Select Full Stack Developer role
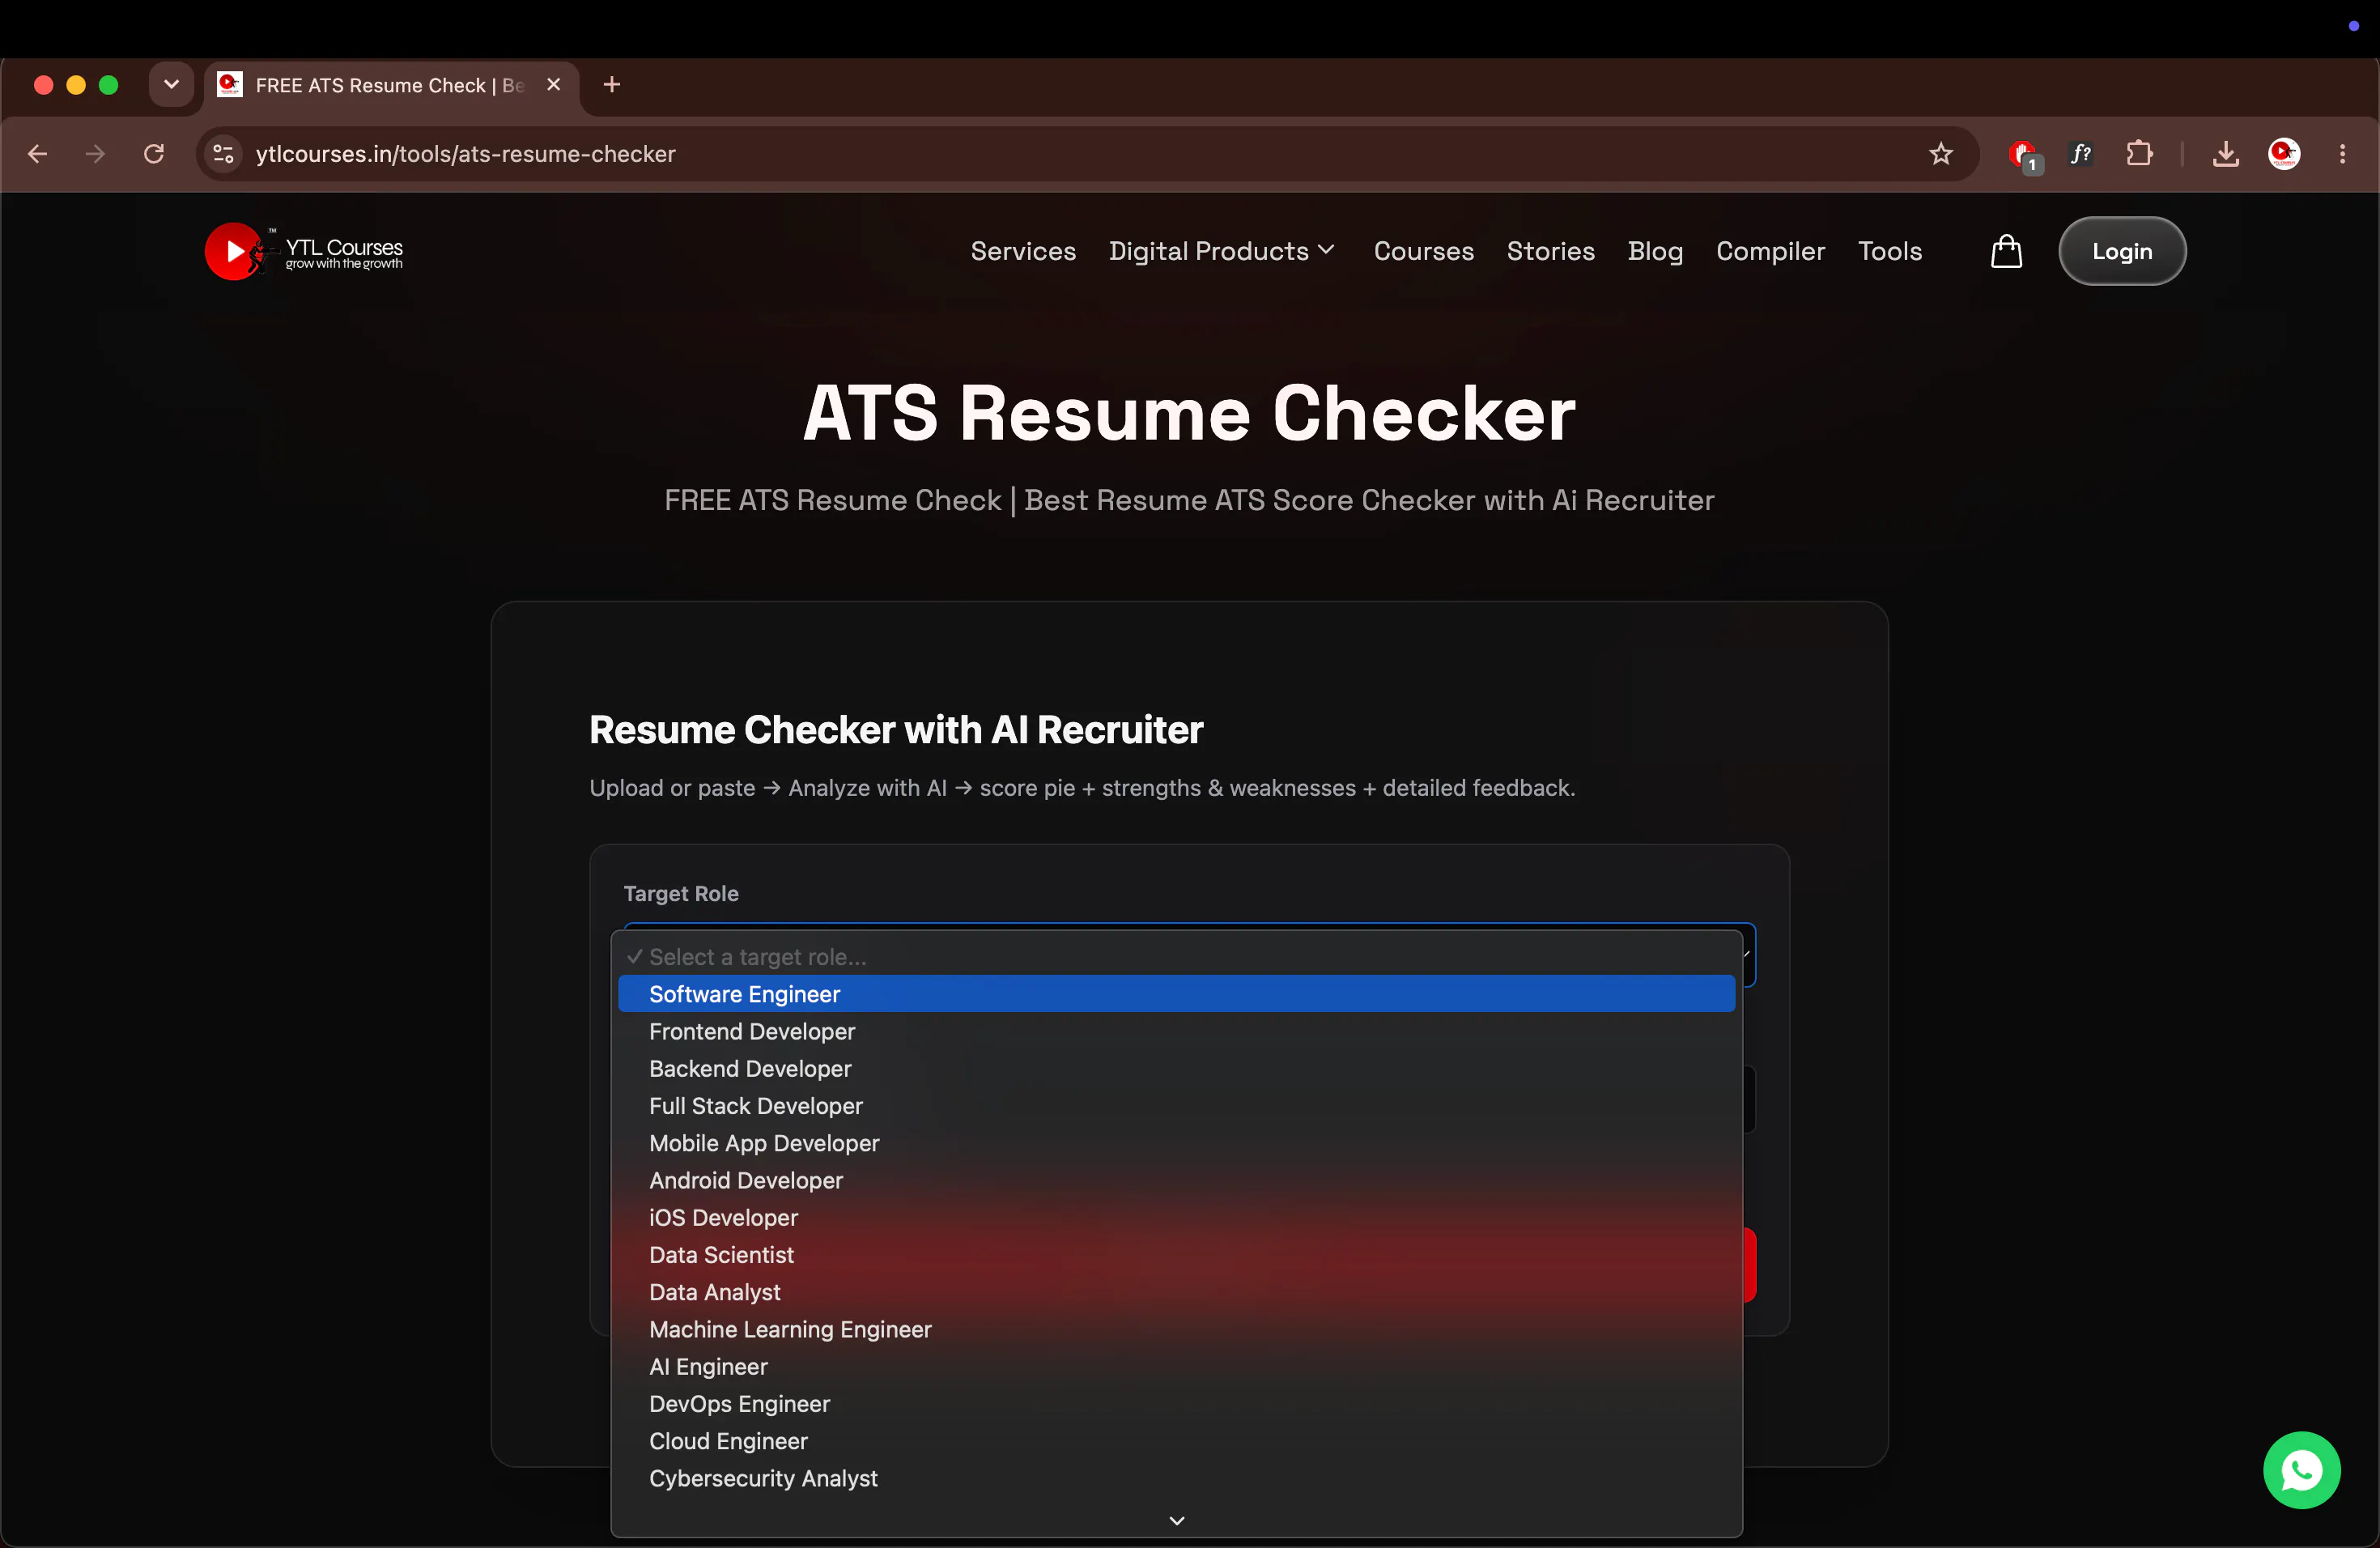The height and width of the screenshot is (1548, 2380). click(1176, 1106)
